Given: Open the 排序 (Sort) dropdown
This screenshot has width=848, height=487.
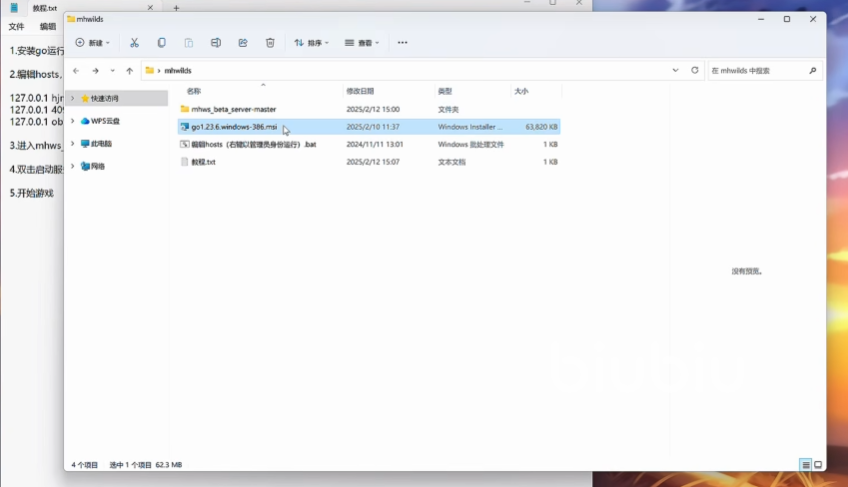Looking at the screenshot, I should (x=311, y=43).
